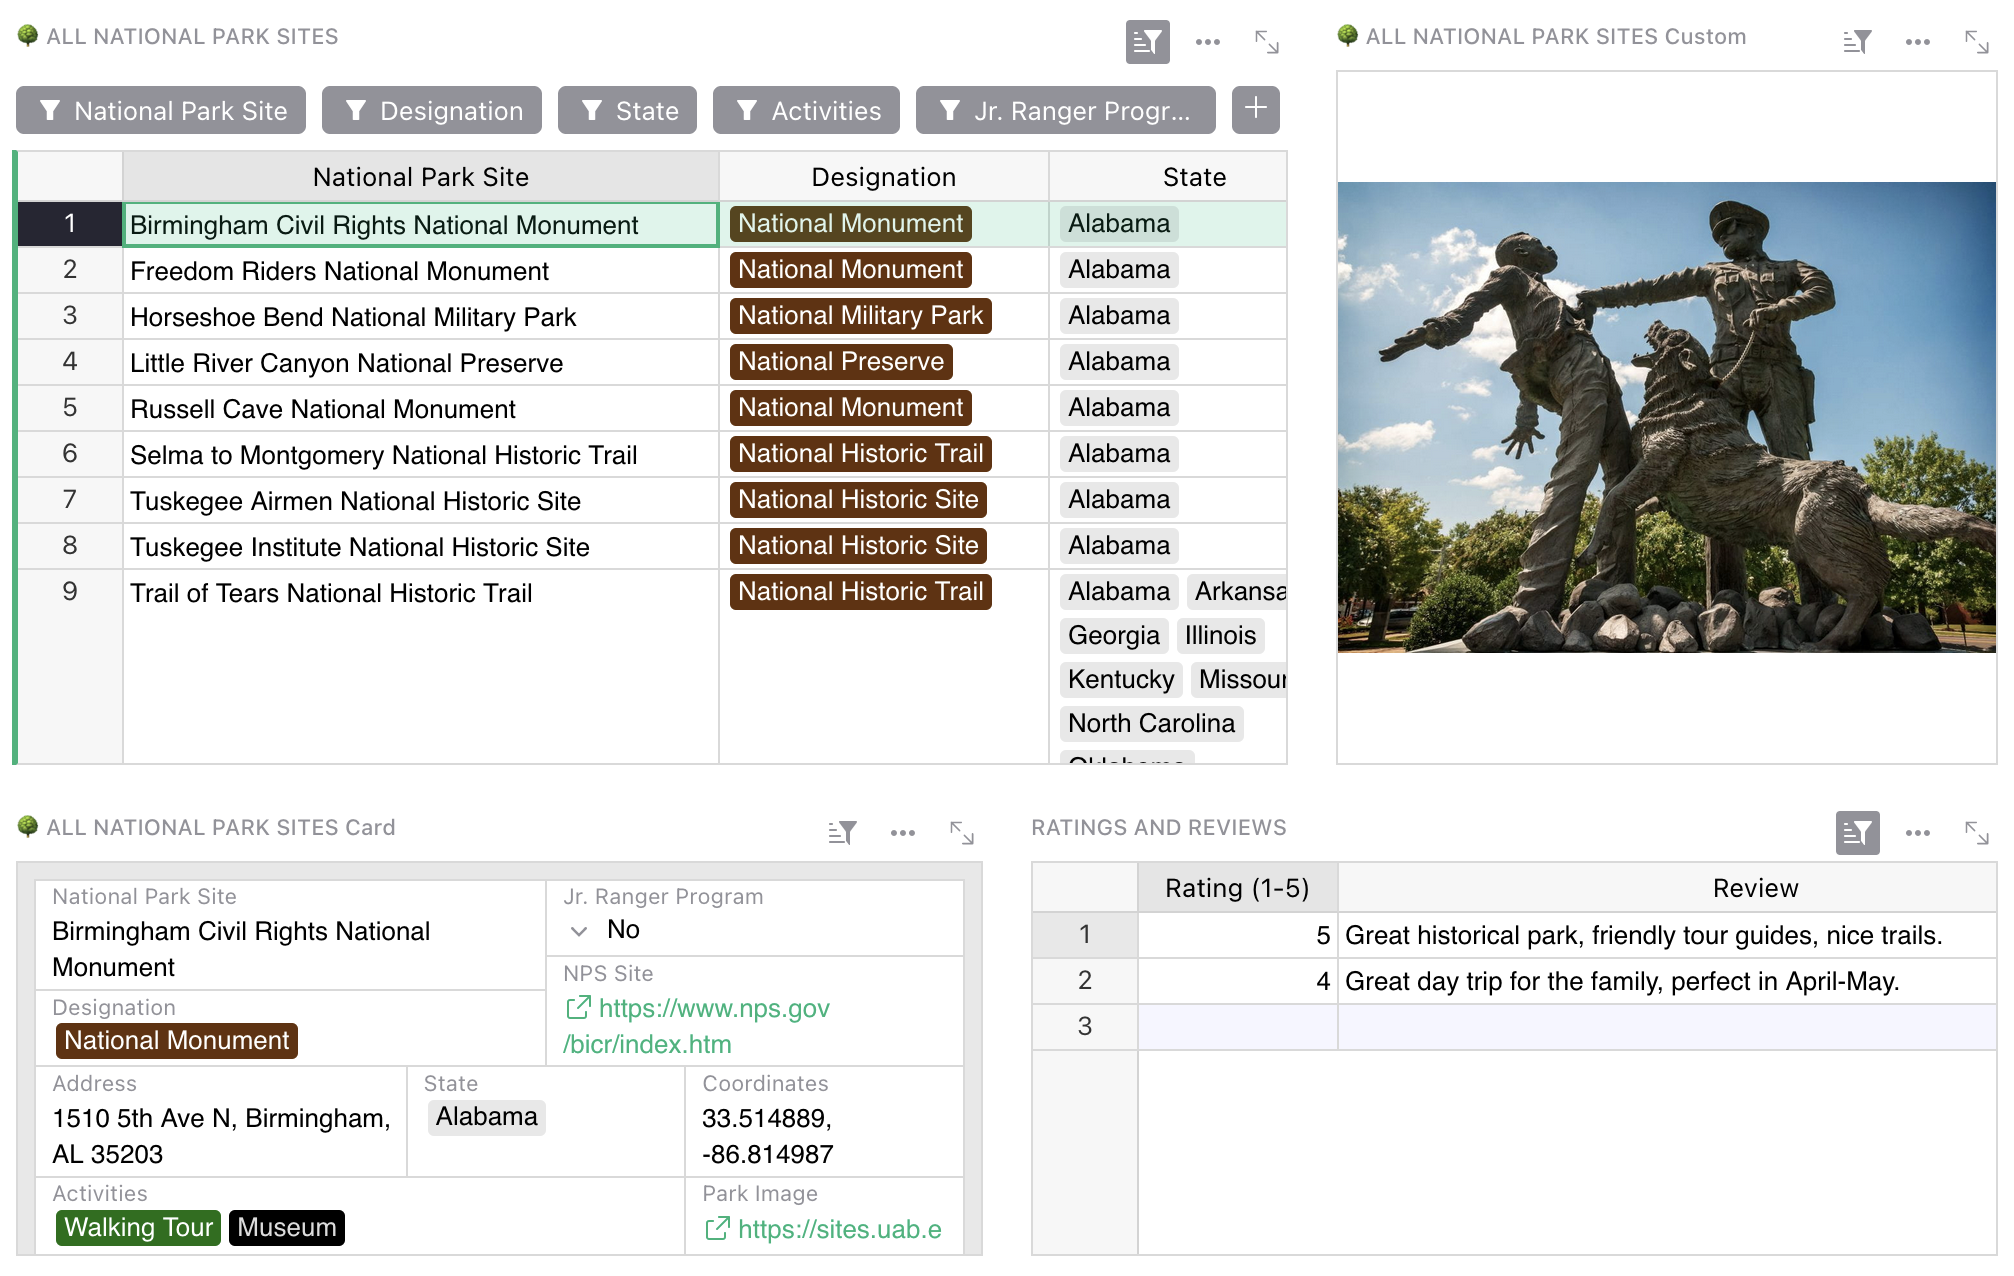Screen dimensions: 2014x1276
Task: Open the National Park Site filter button
Action: [x=161, y=111]
